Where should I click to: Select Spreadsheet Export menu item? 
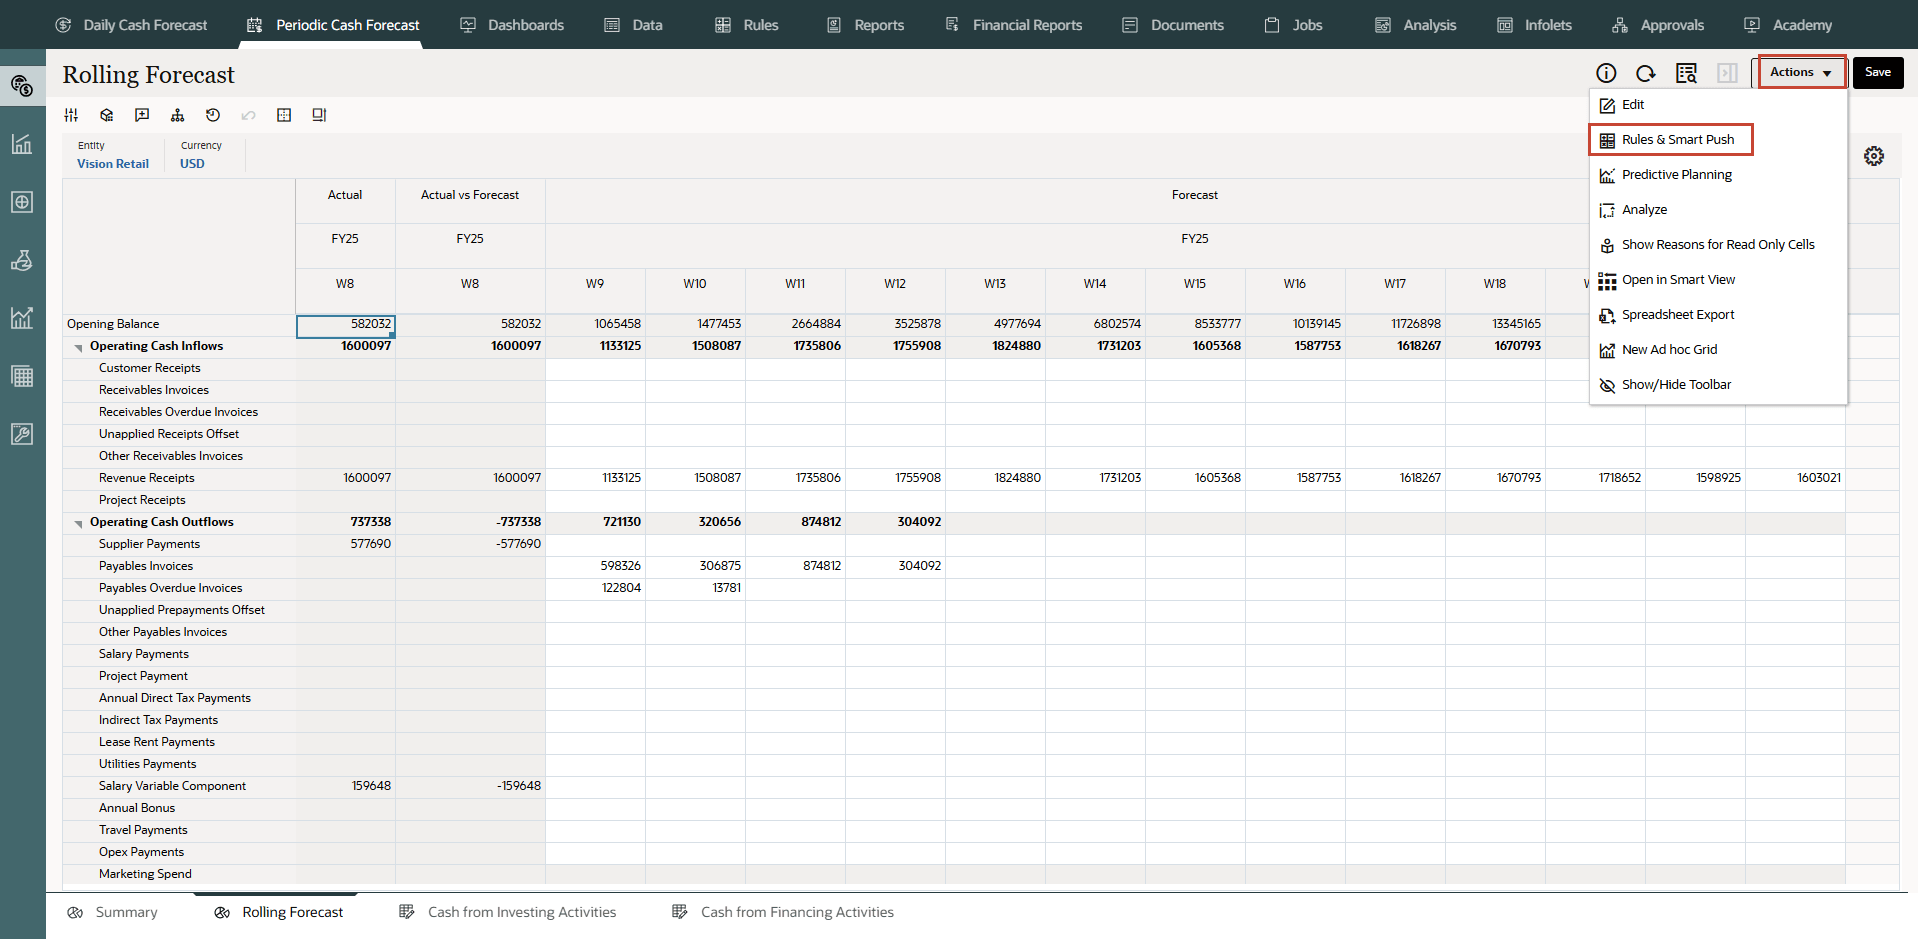1677,315
